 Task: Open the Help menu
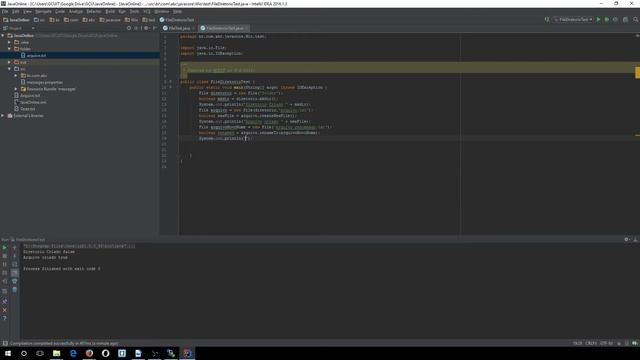[x=177, y=11]
